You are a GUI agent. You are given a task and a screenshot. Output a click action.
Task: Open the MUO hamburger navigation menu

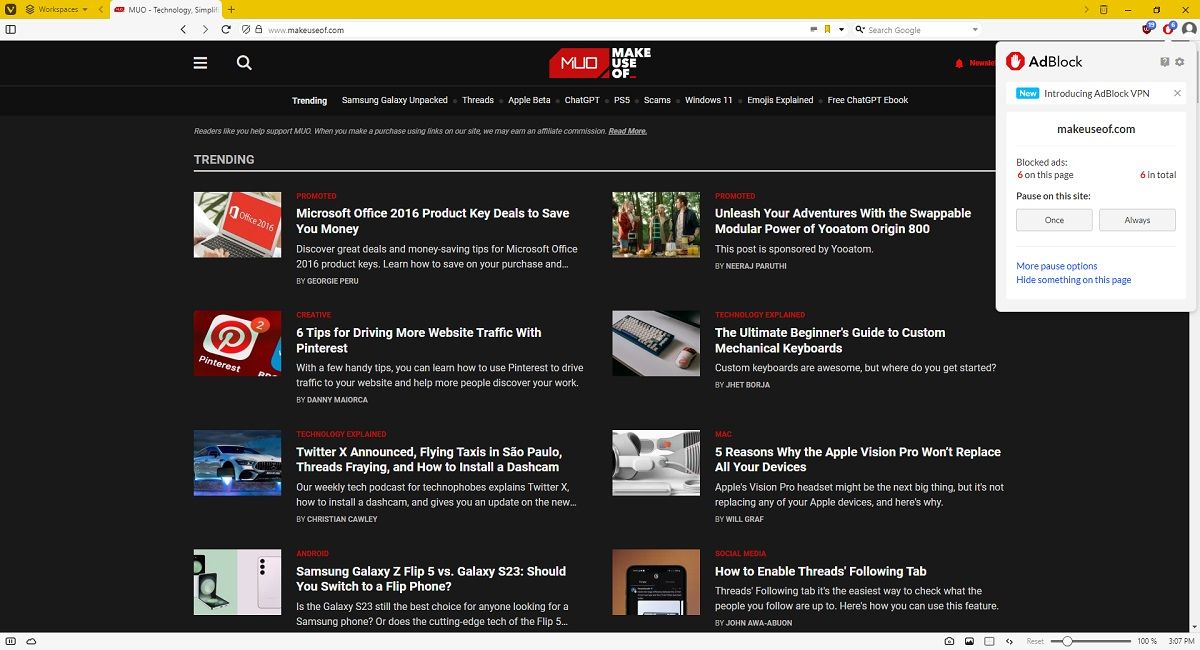200,62
